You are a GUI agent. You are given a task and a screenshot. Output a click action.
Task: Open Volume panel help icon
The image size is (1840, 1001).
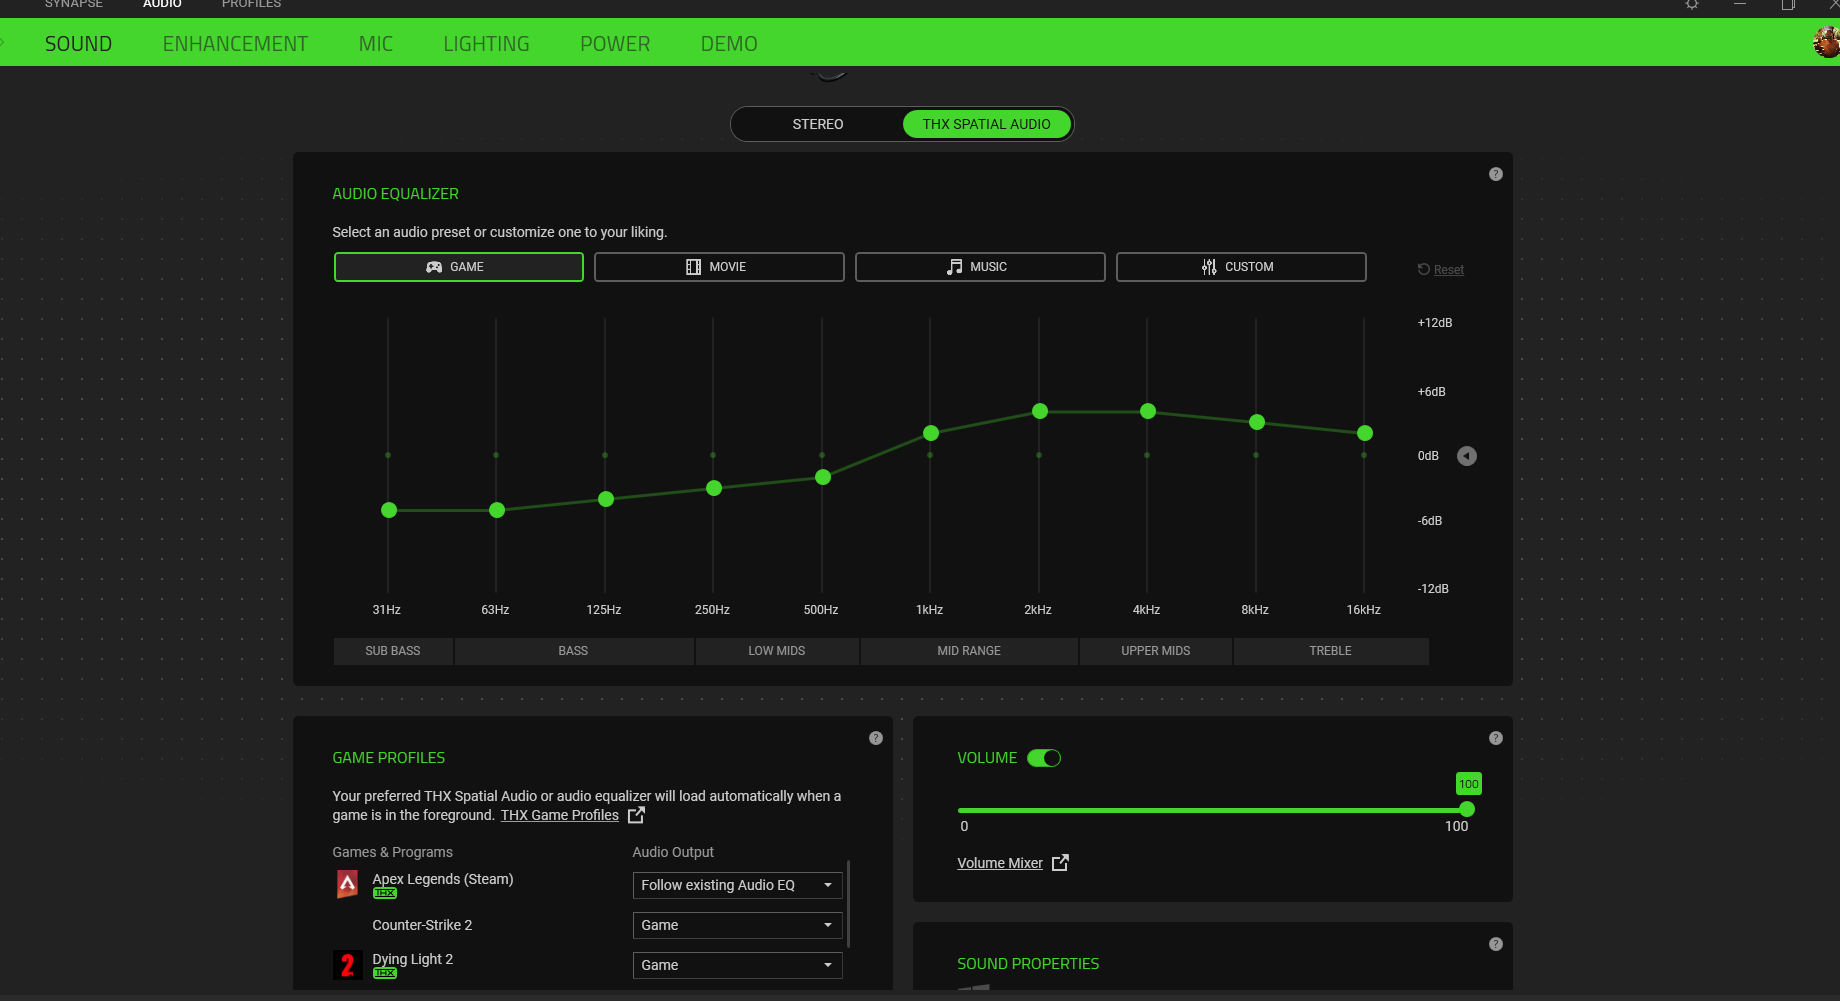[1496, 738]
